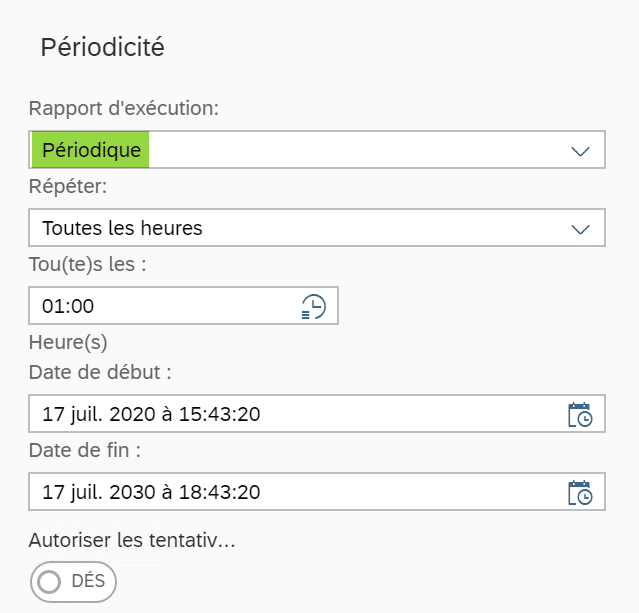The image size is (639, 613).
Task: Select the highlighted Périodique value
Action: (90, 150)
